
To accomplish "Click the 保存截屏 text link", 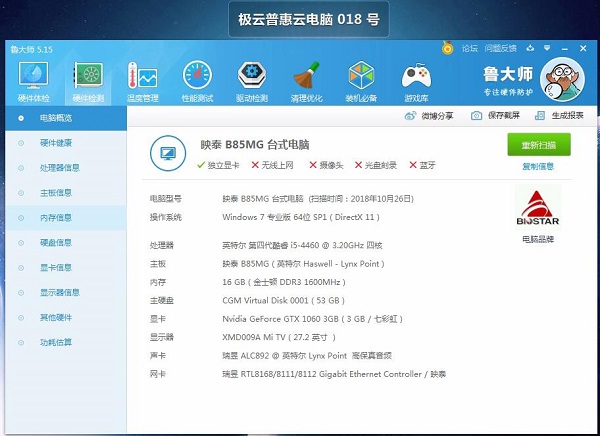I will click(x=504, y=116).
